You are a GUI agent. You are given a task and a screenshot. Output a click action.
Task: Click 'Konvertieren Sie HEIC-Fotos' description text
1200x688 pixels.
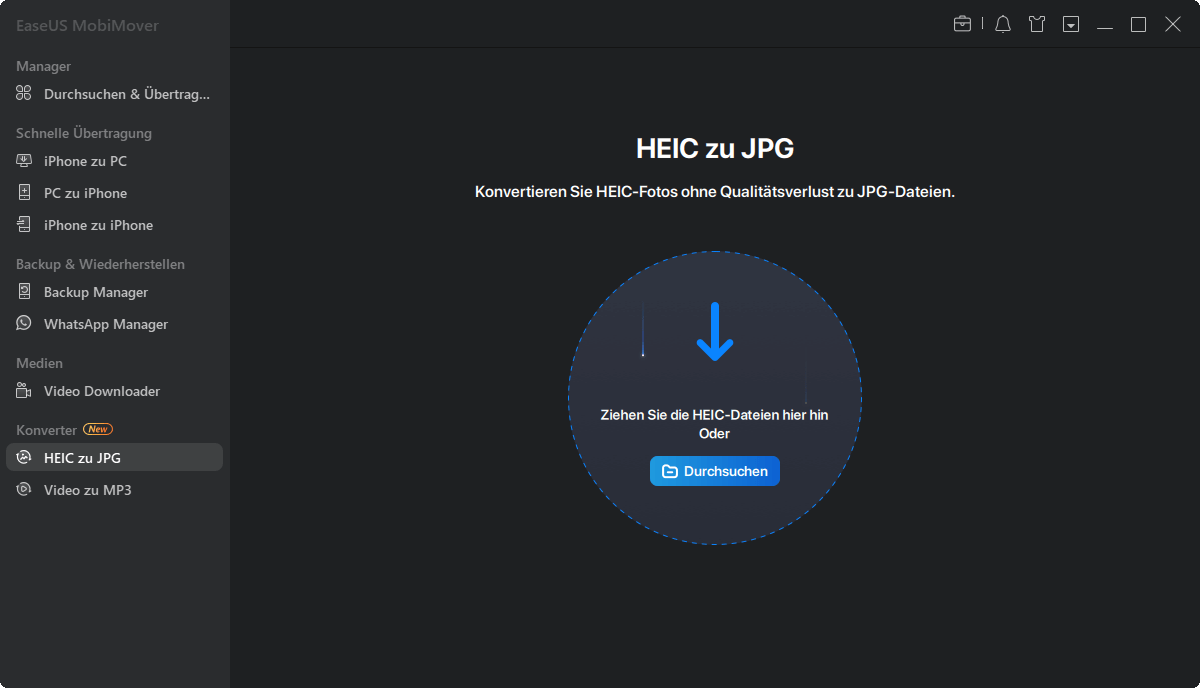point(715,191)
